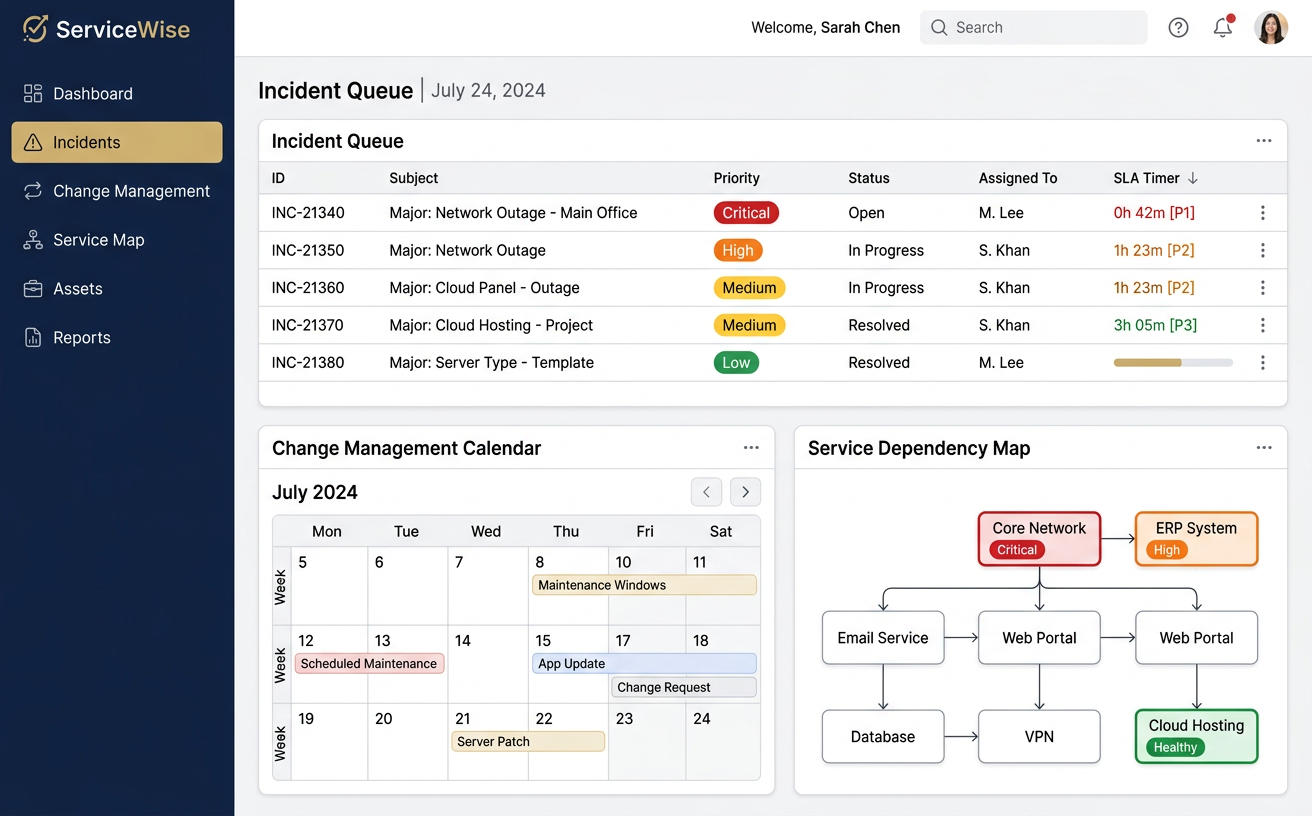
Task: Click the search magnifier icon
Action: 939,28
